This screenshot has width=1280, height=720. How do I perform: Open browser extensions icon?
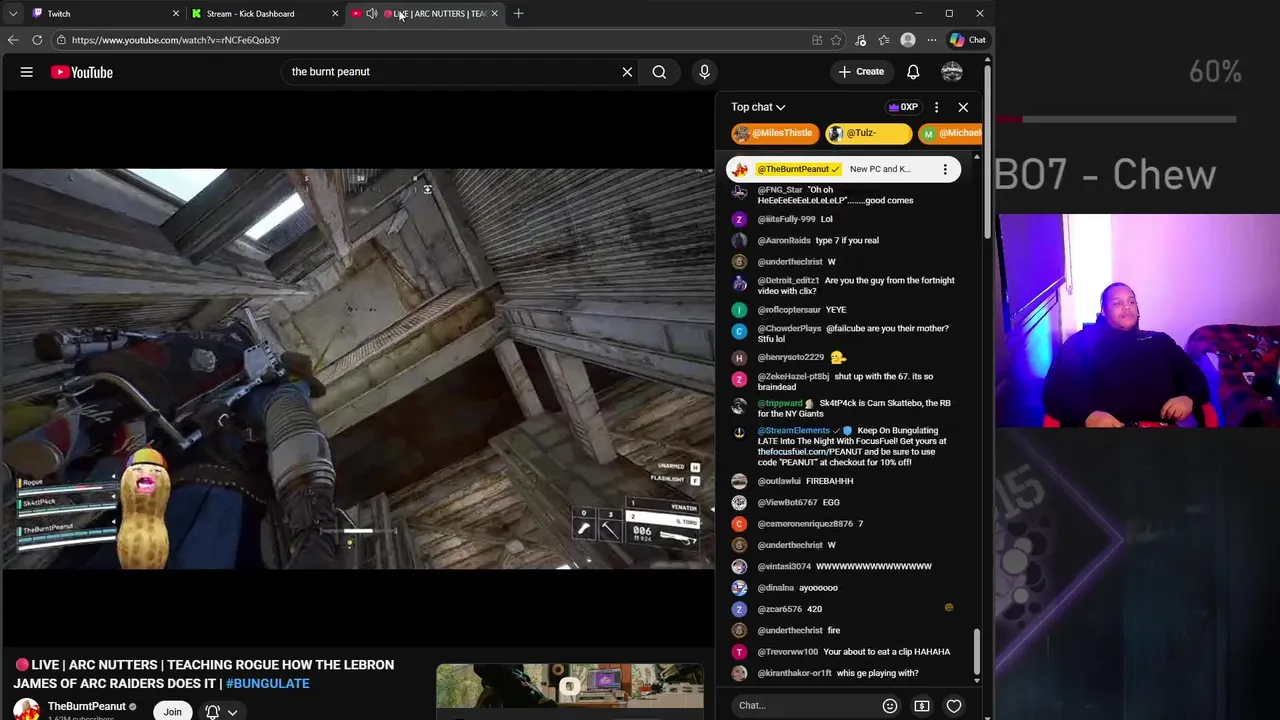tap(860, 40)
